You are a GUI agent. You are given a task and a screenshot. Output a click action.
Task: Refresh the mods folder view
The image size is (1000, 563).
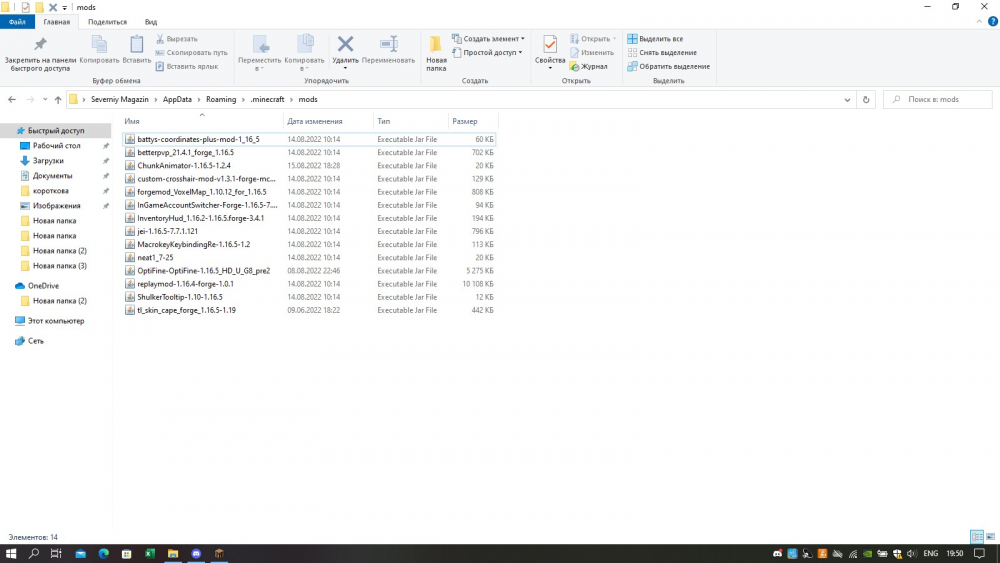pyautogui.click(x=866, y=99)
